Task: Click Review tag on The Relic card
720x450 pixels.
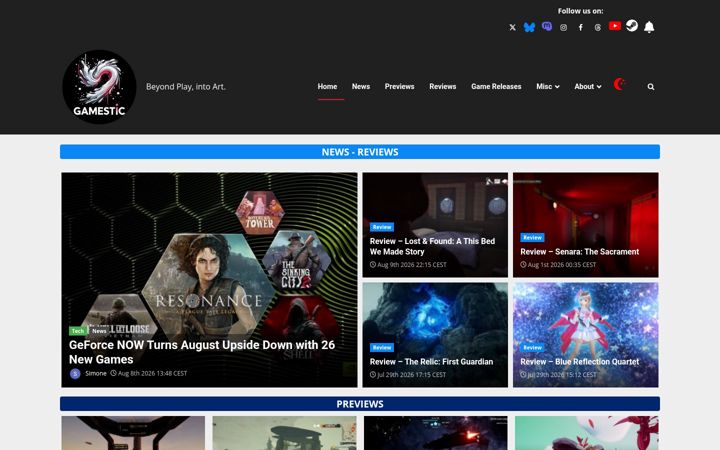Action: [382, 348]
